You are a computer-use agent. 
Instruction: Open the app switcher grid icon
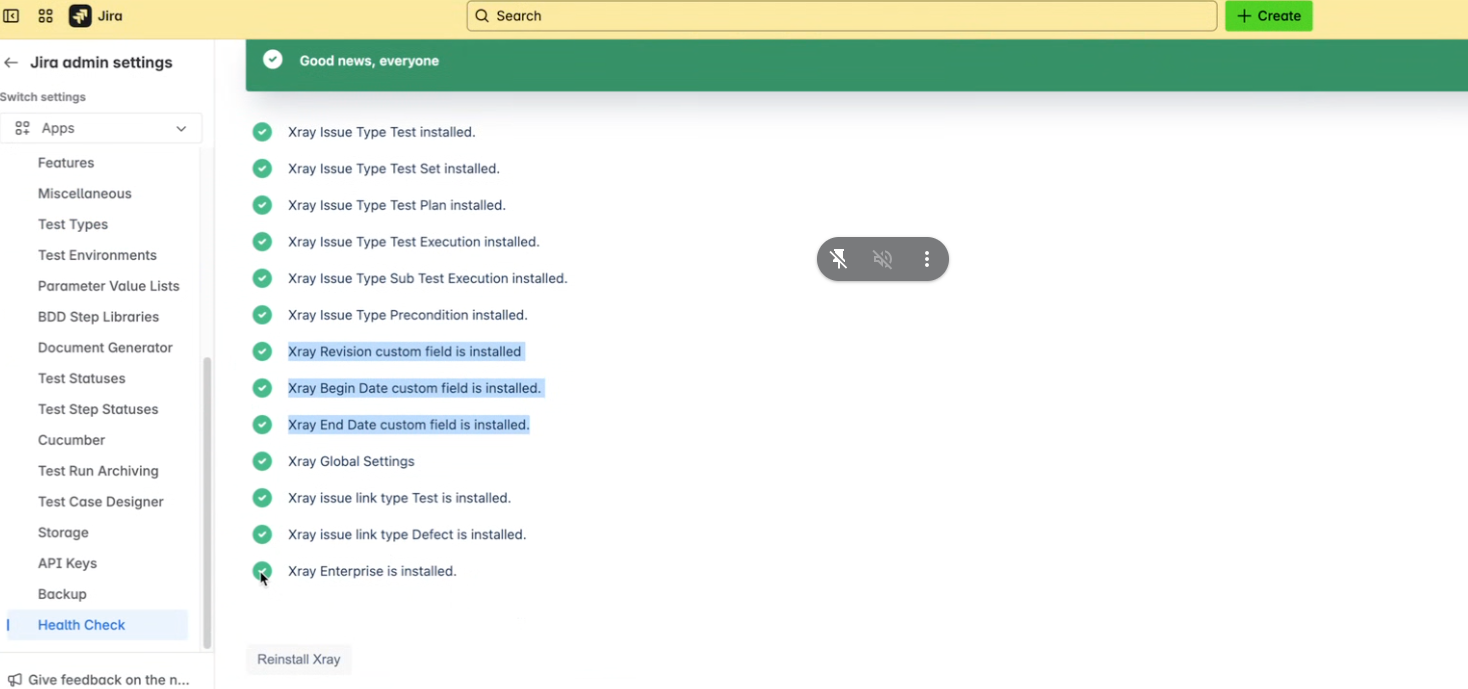point(45,16)
